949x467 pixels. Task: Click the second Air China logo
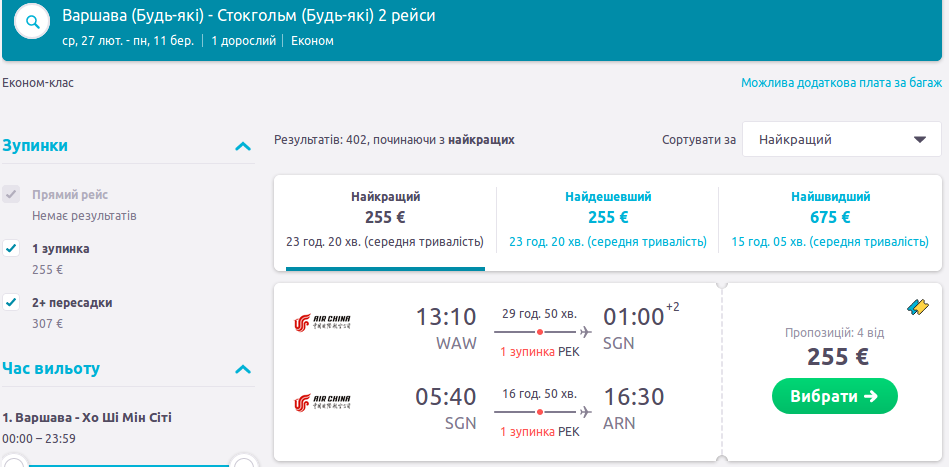tap(321, 403)
